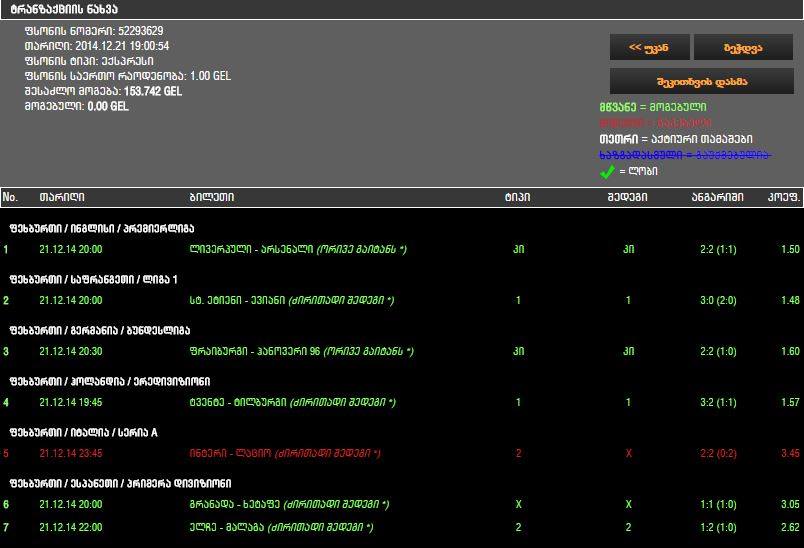Click the date '21.12.14 20:30'
804x548 pixels.
[x=71, y=352]
